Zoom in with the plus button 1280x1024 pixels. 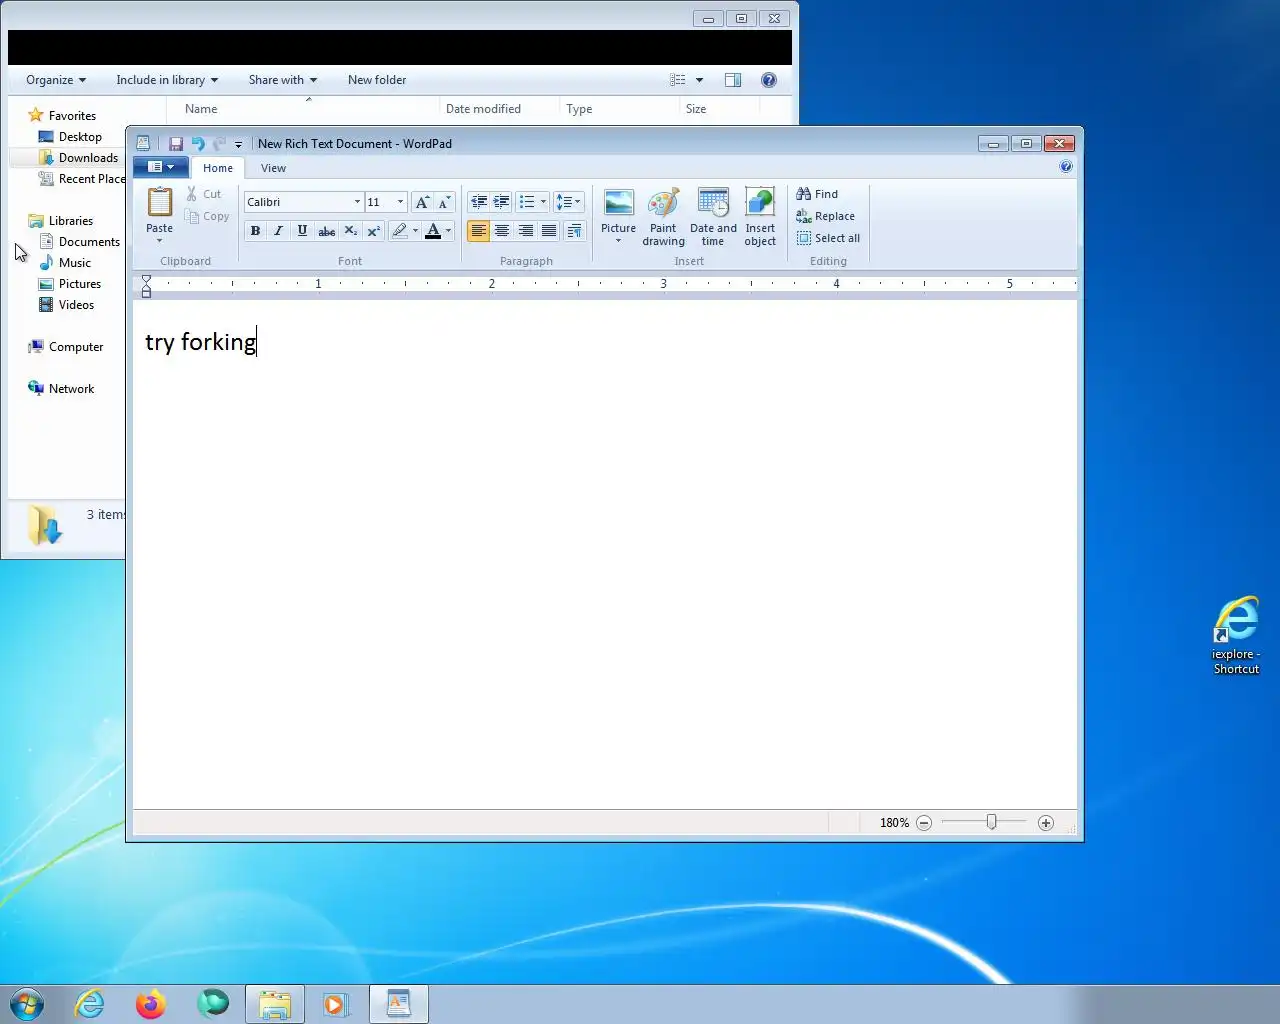(1046, 823)
